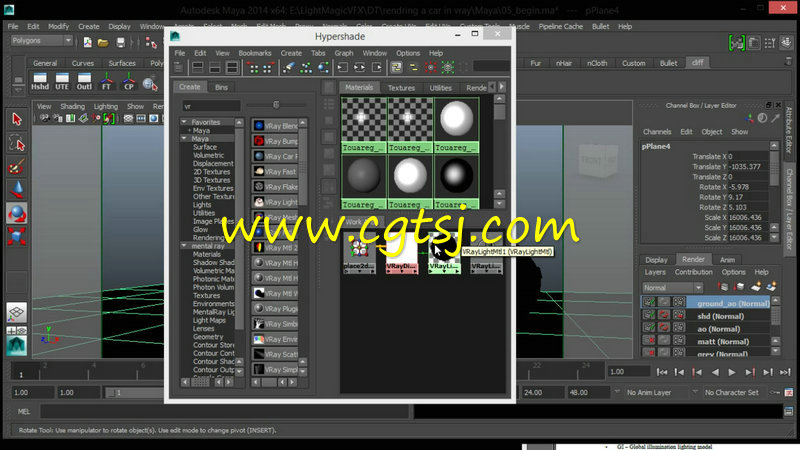Pick the Move tool in the toolbox
This screenshot has height=450, width=800.
[x=17, y=190]
